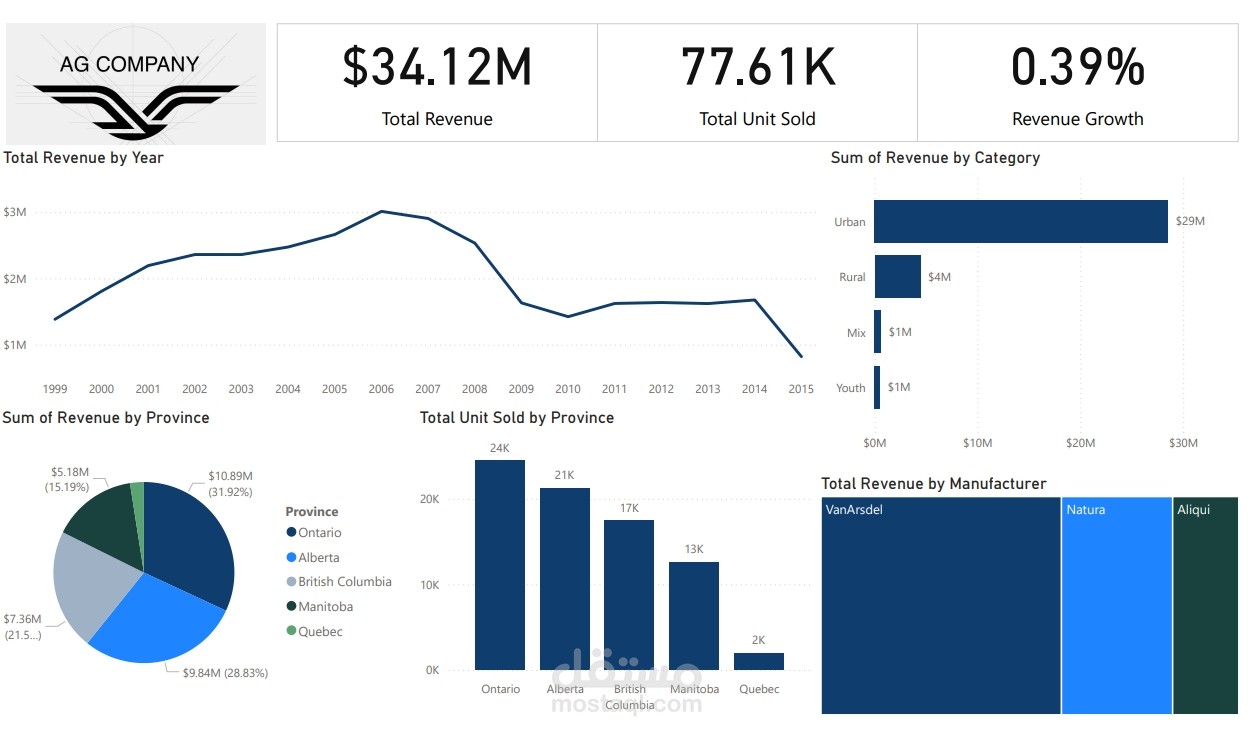The width and height of the screenshot is (1254, 732).
Task: Select the Quebec bar showing 2K
Action: 759,658
